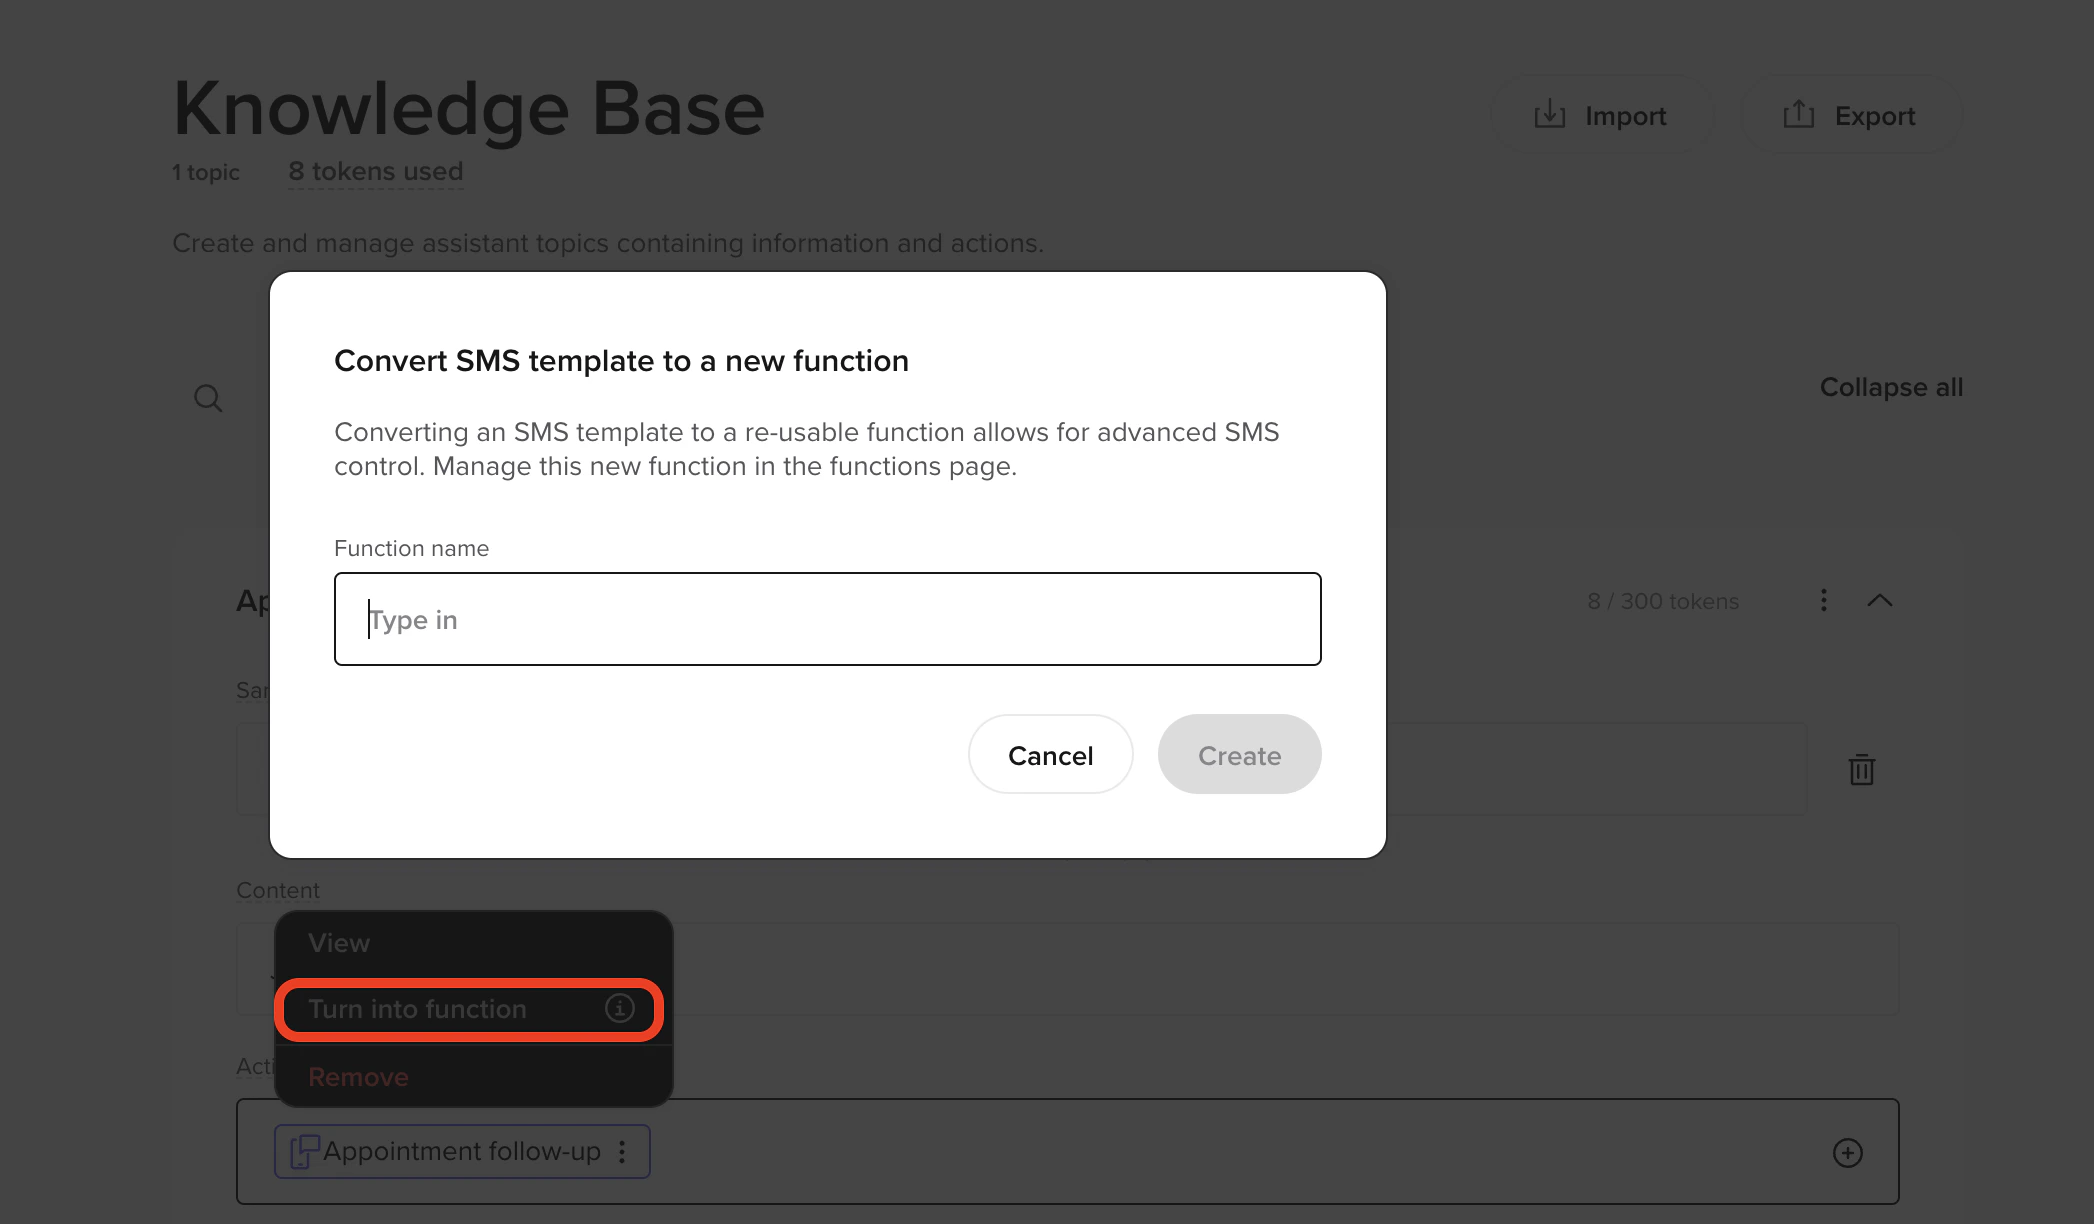Click the Cancel button

tap(1050, 755)
